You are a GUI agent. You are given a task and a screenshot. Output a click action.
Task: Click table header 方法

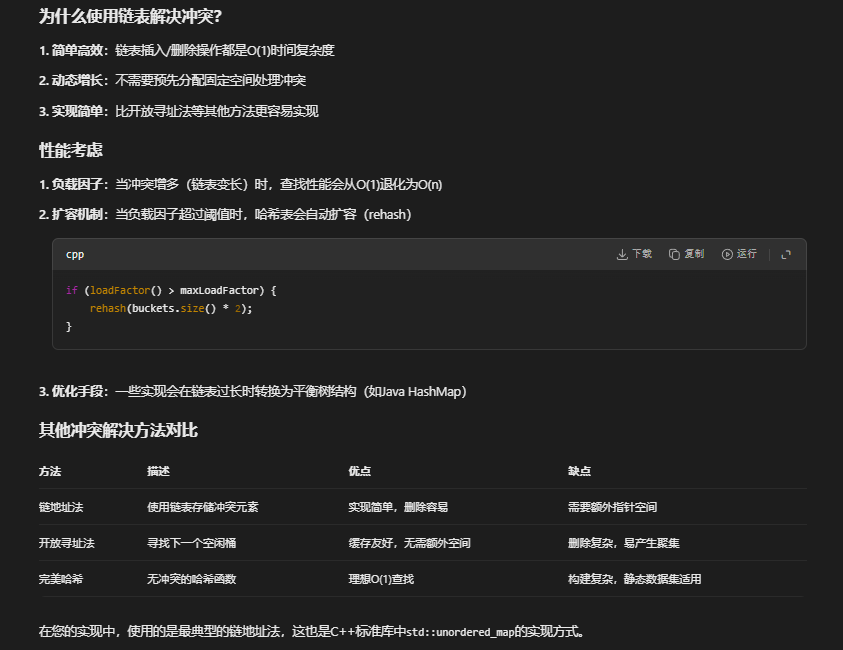[49, 472]
